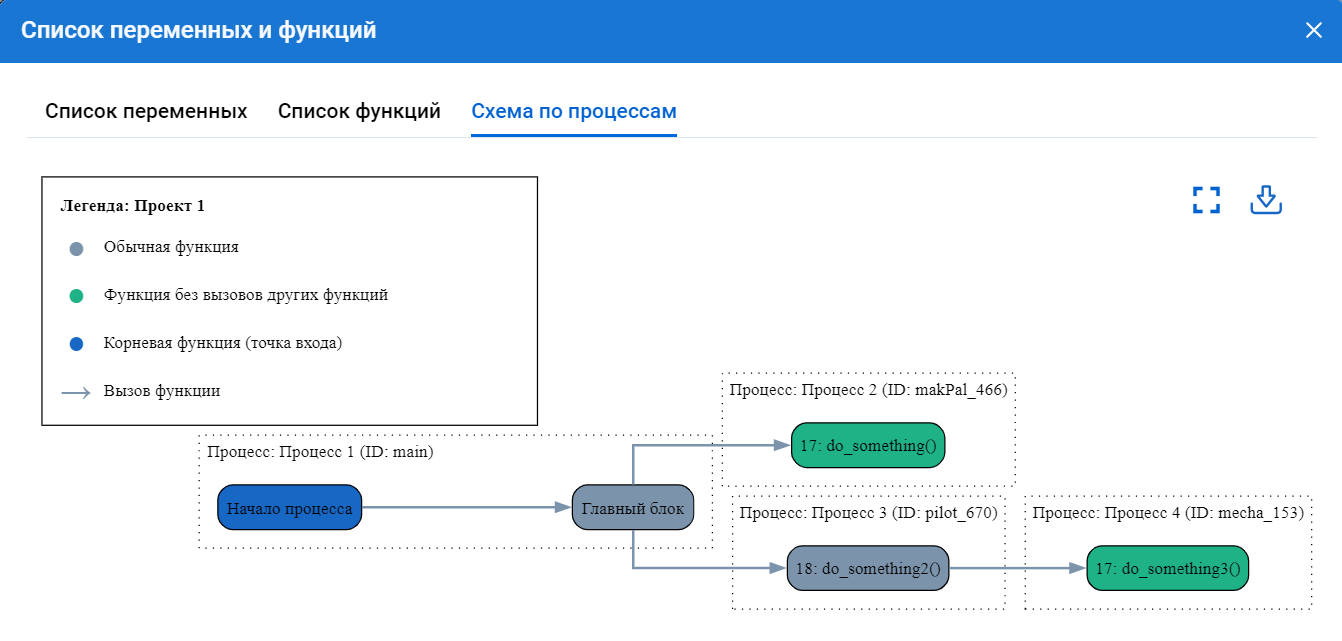Click the Процесс 2 (ID: makPal_466) label

(x=868, y=390)
